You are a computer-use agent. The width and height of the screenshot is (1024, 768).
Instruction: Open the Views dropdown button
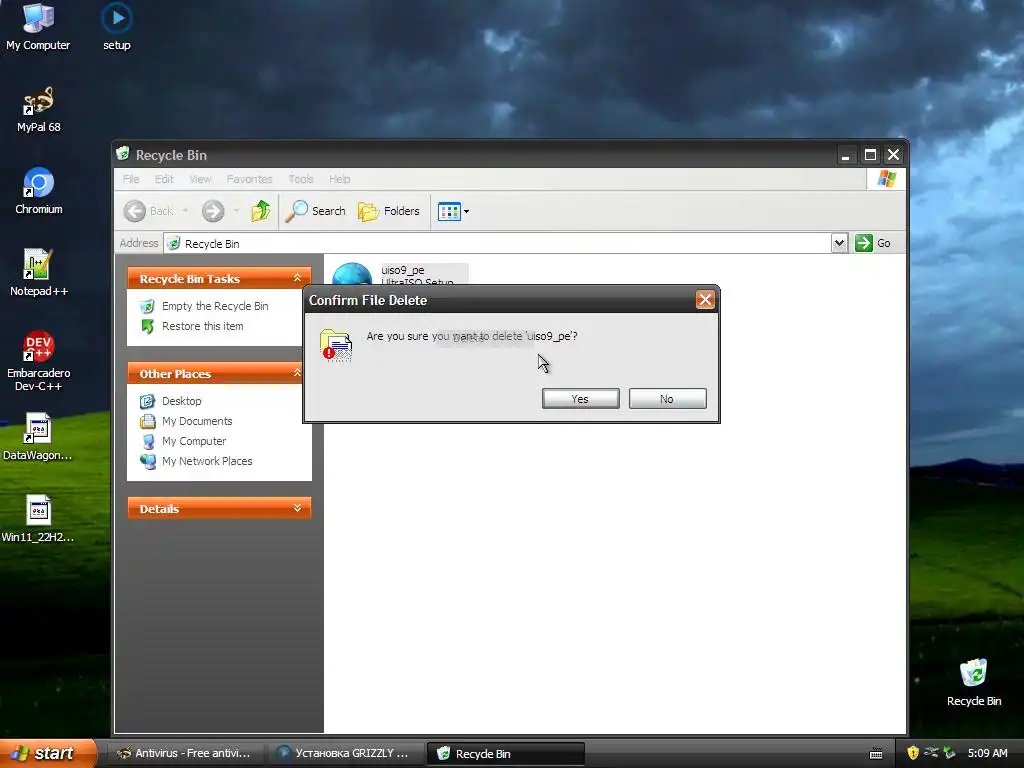[453, 211]
